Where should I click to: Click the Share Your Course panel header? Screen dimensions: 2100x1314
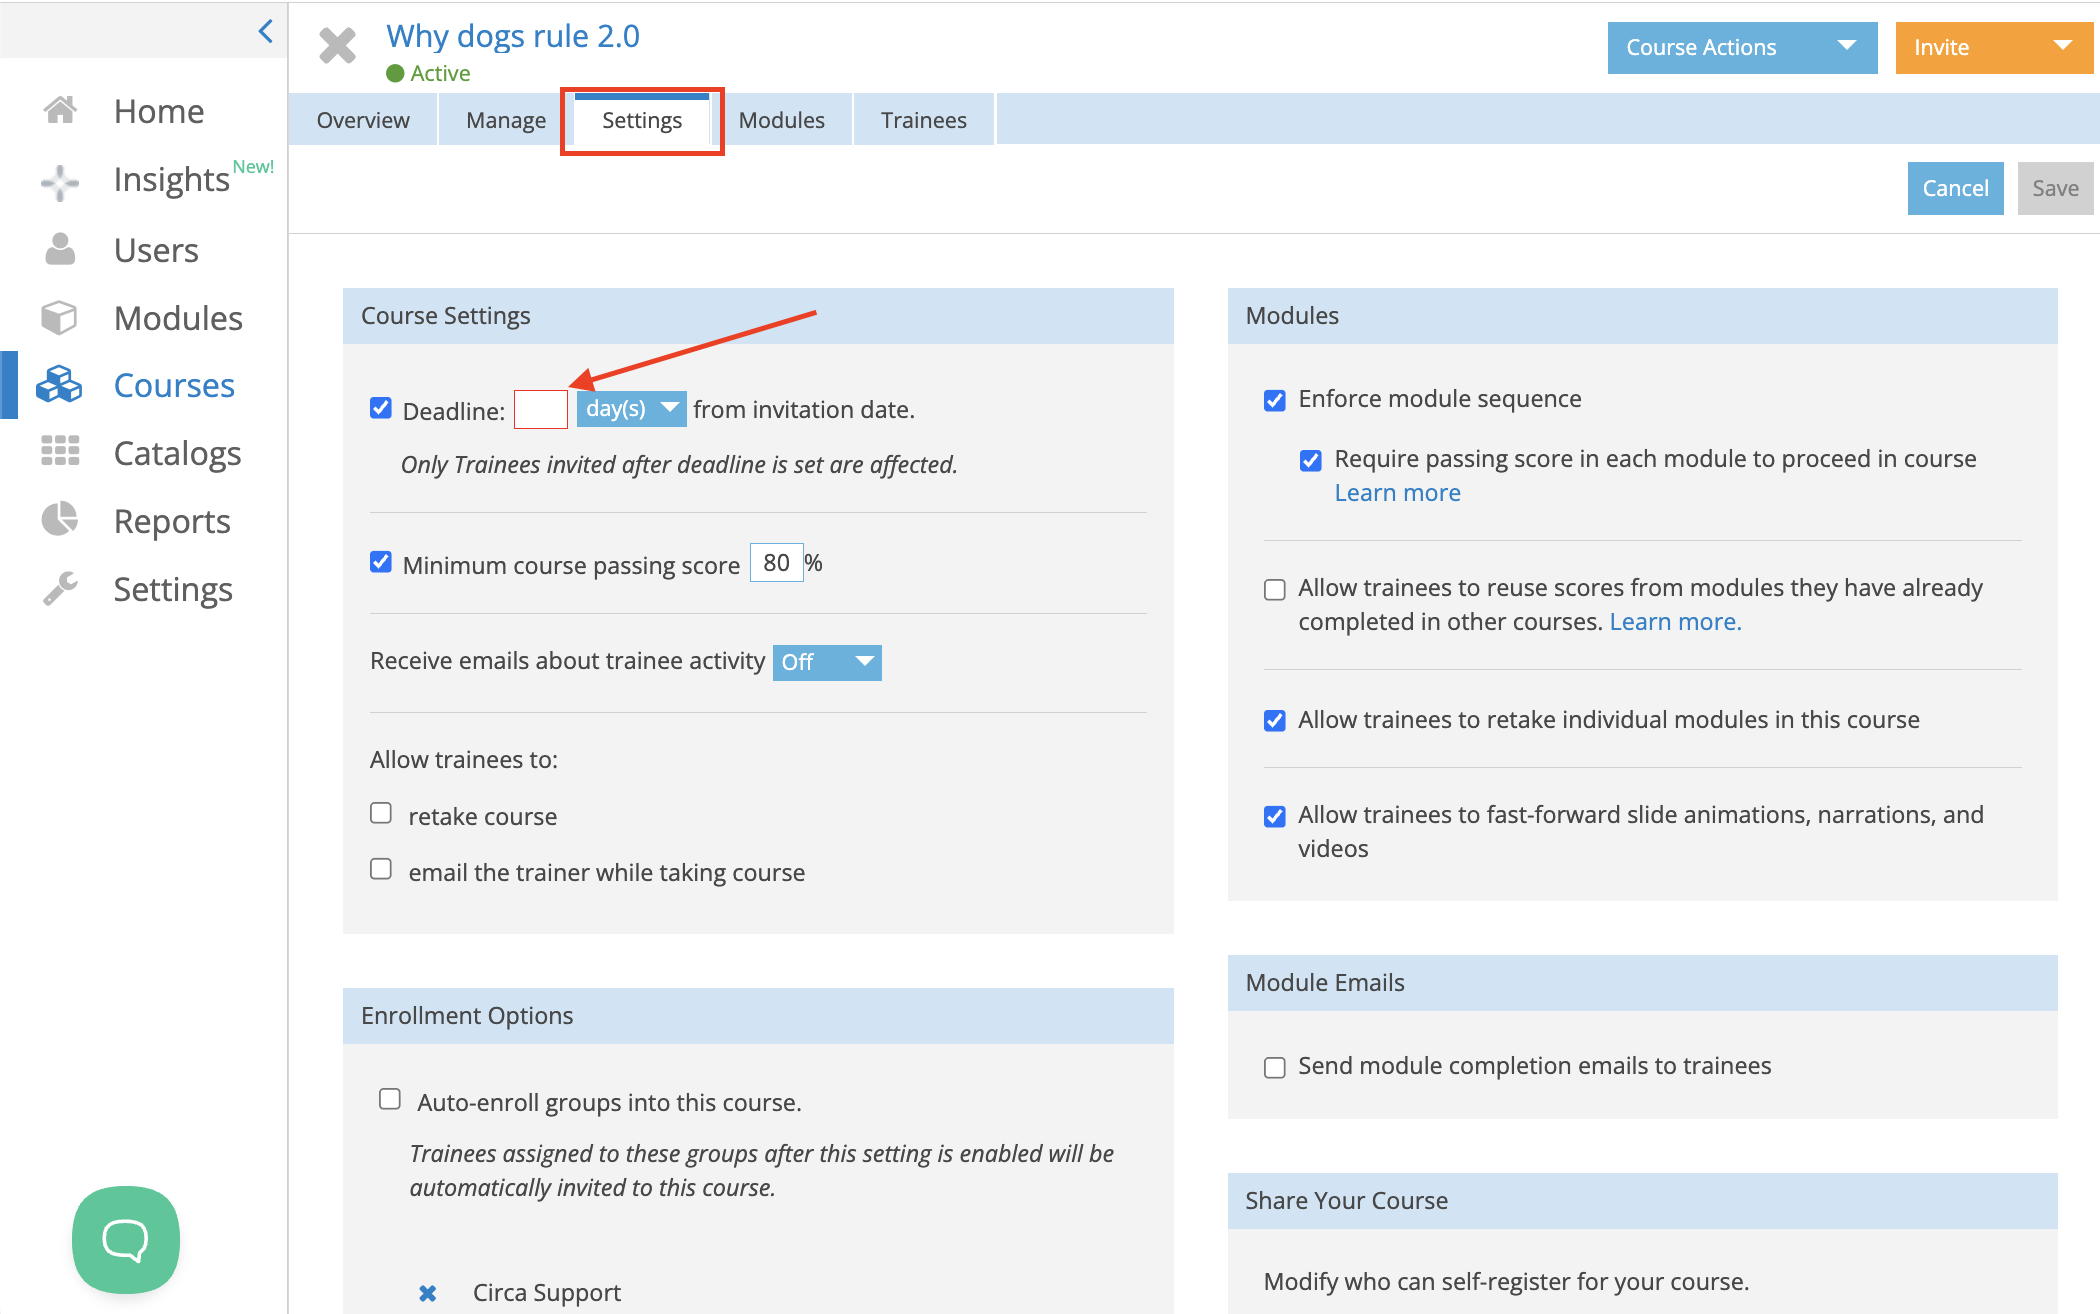[x=1642, y=1201]
